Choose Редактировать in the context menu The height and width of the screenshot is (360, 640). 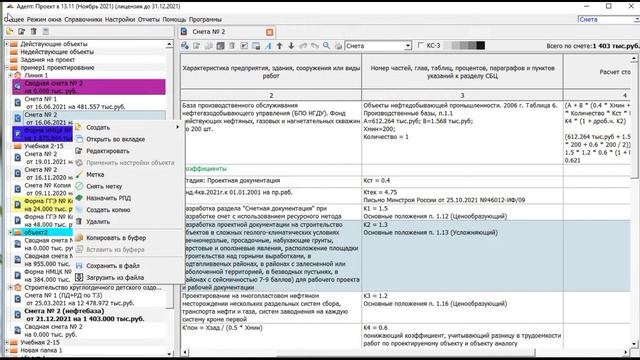pos(128,151)
